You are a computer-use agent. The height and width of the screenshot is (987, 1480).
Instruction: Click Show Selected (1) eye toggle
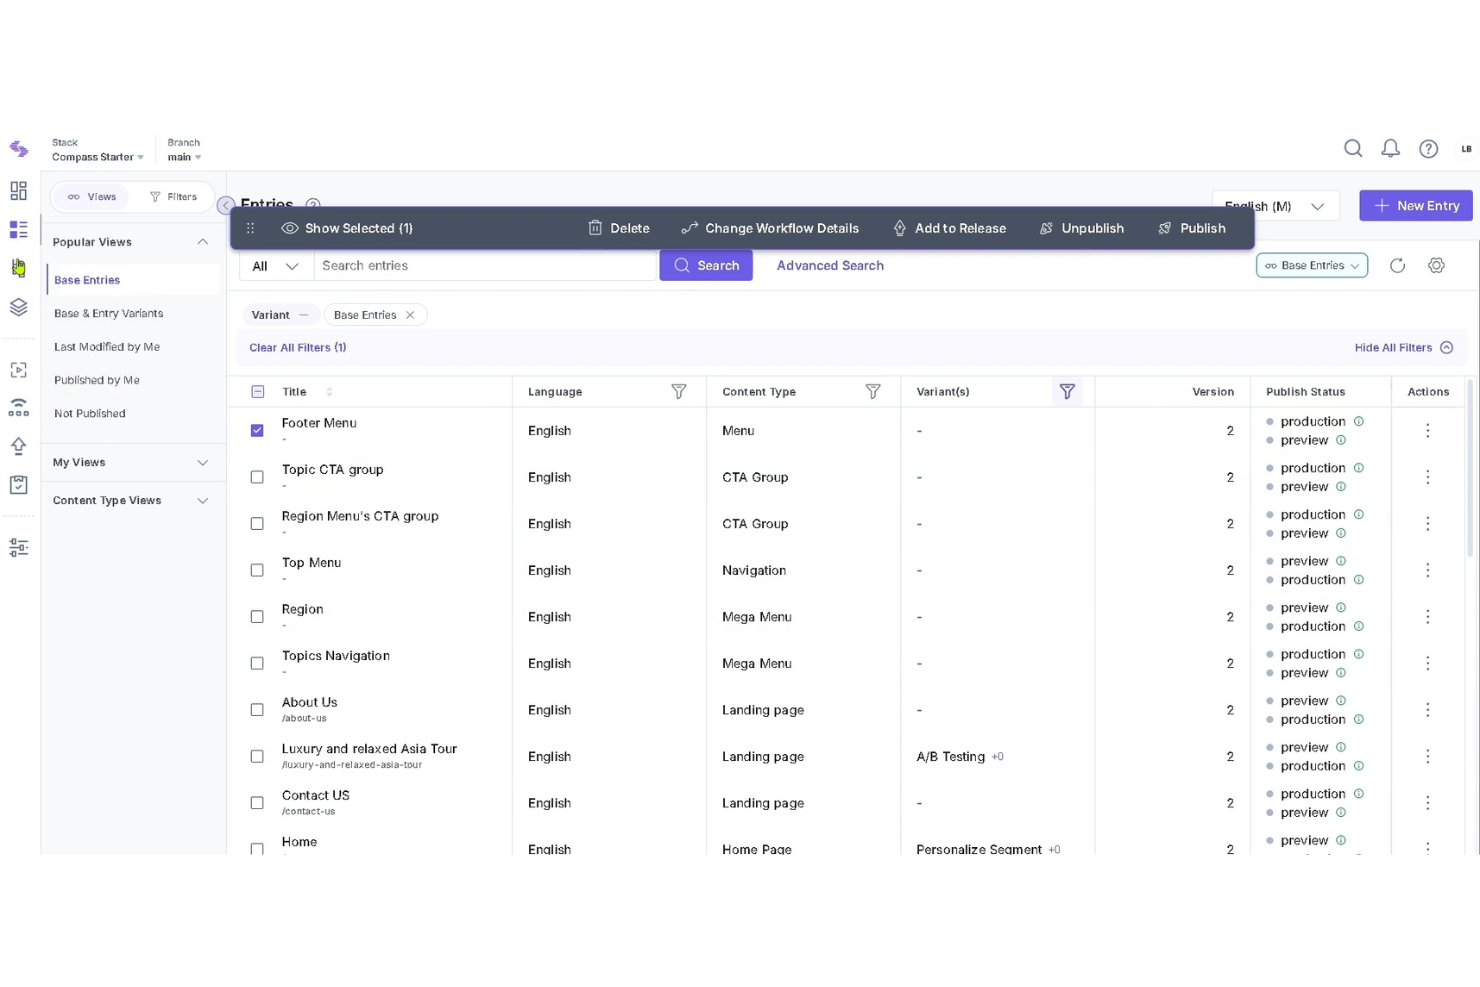[x=347, y=229]
